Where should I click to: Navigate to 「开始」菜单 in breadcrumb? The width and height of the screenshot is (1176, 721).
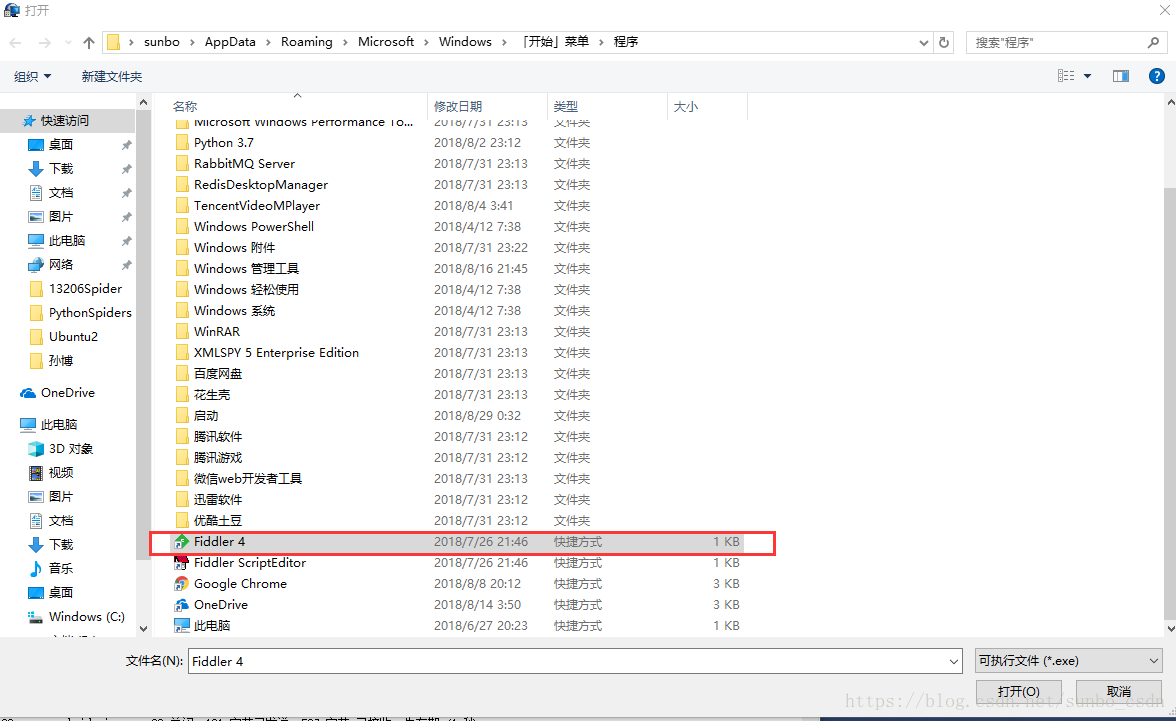[x=555, y=42]
